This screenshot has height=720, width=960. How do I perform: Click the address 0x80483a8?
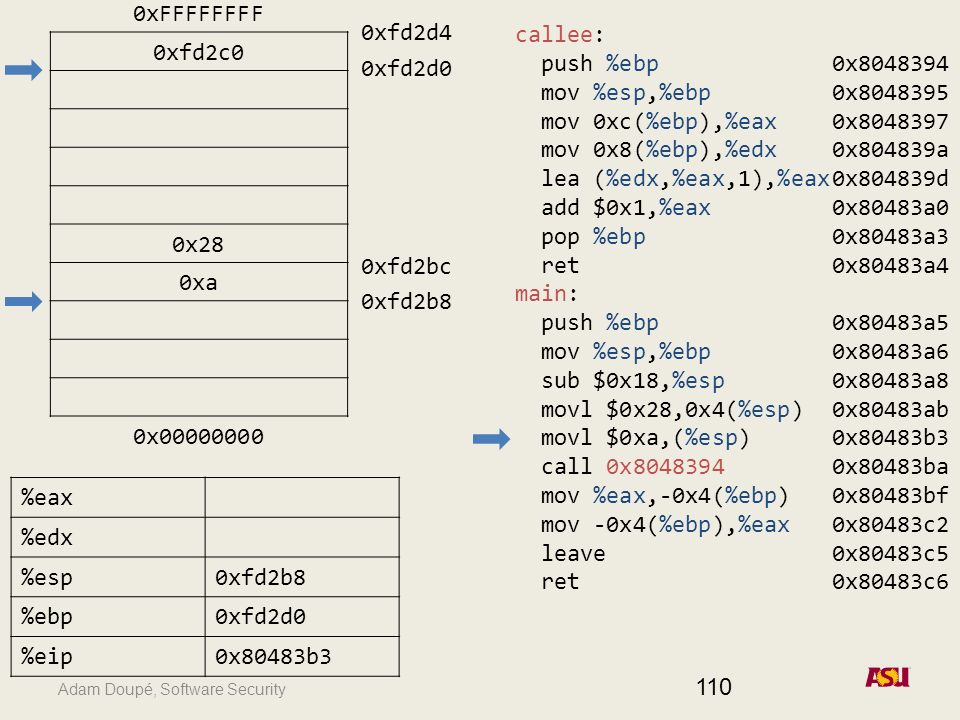pos(890,381)
